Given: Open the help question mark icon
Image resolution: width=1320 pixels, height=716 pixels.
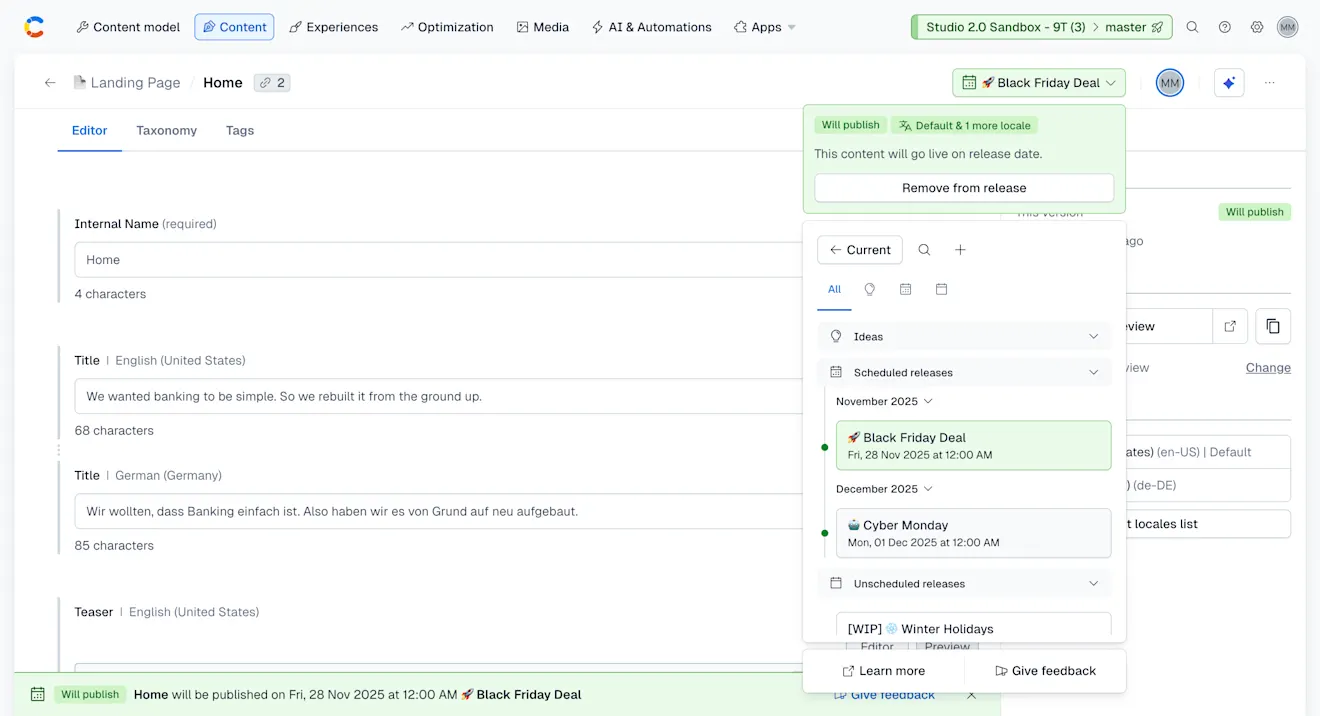Looking at the screenshot, I should (1225, 27).
